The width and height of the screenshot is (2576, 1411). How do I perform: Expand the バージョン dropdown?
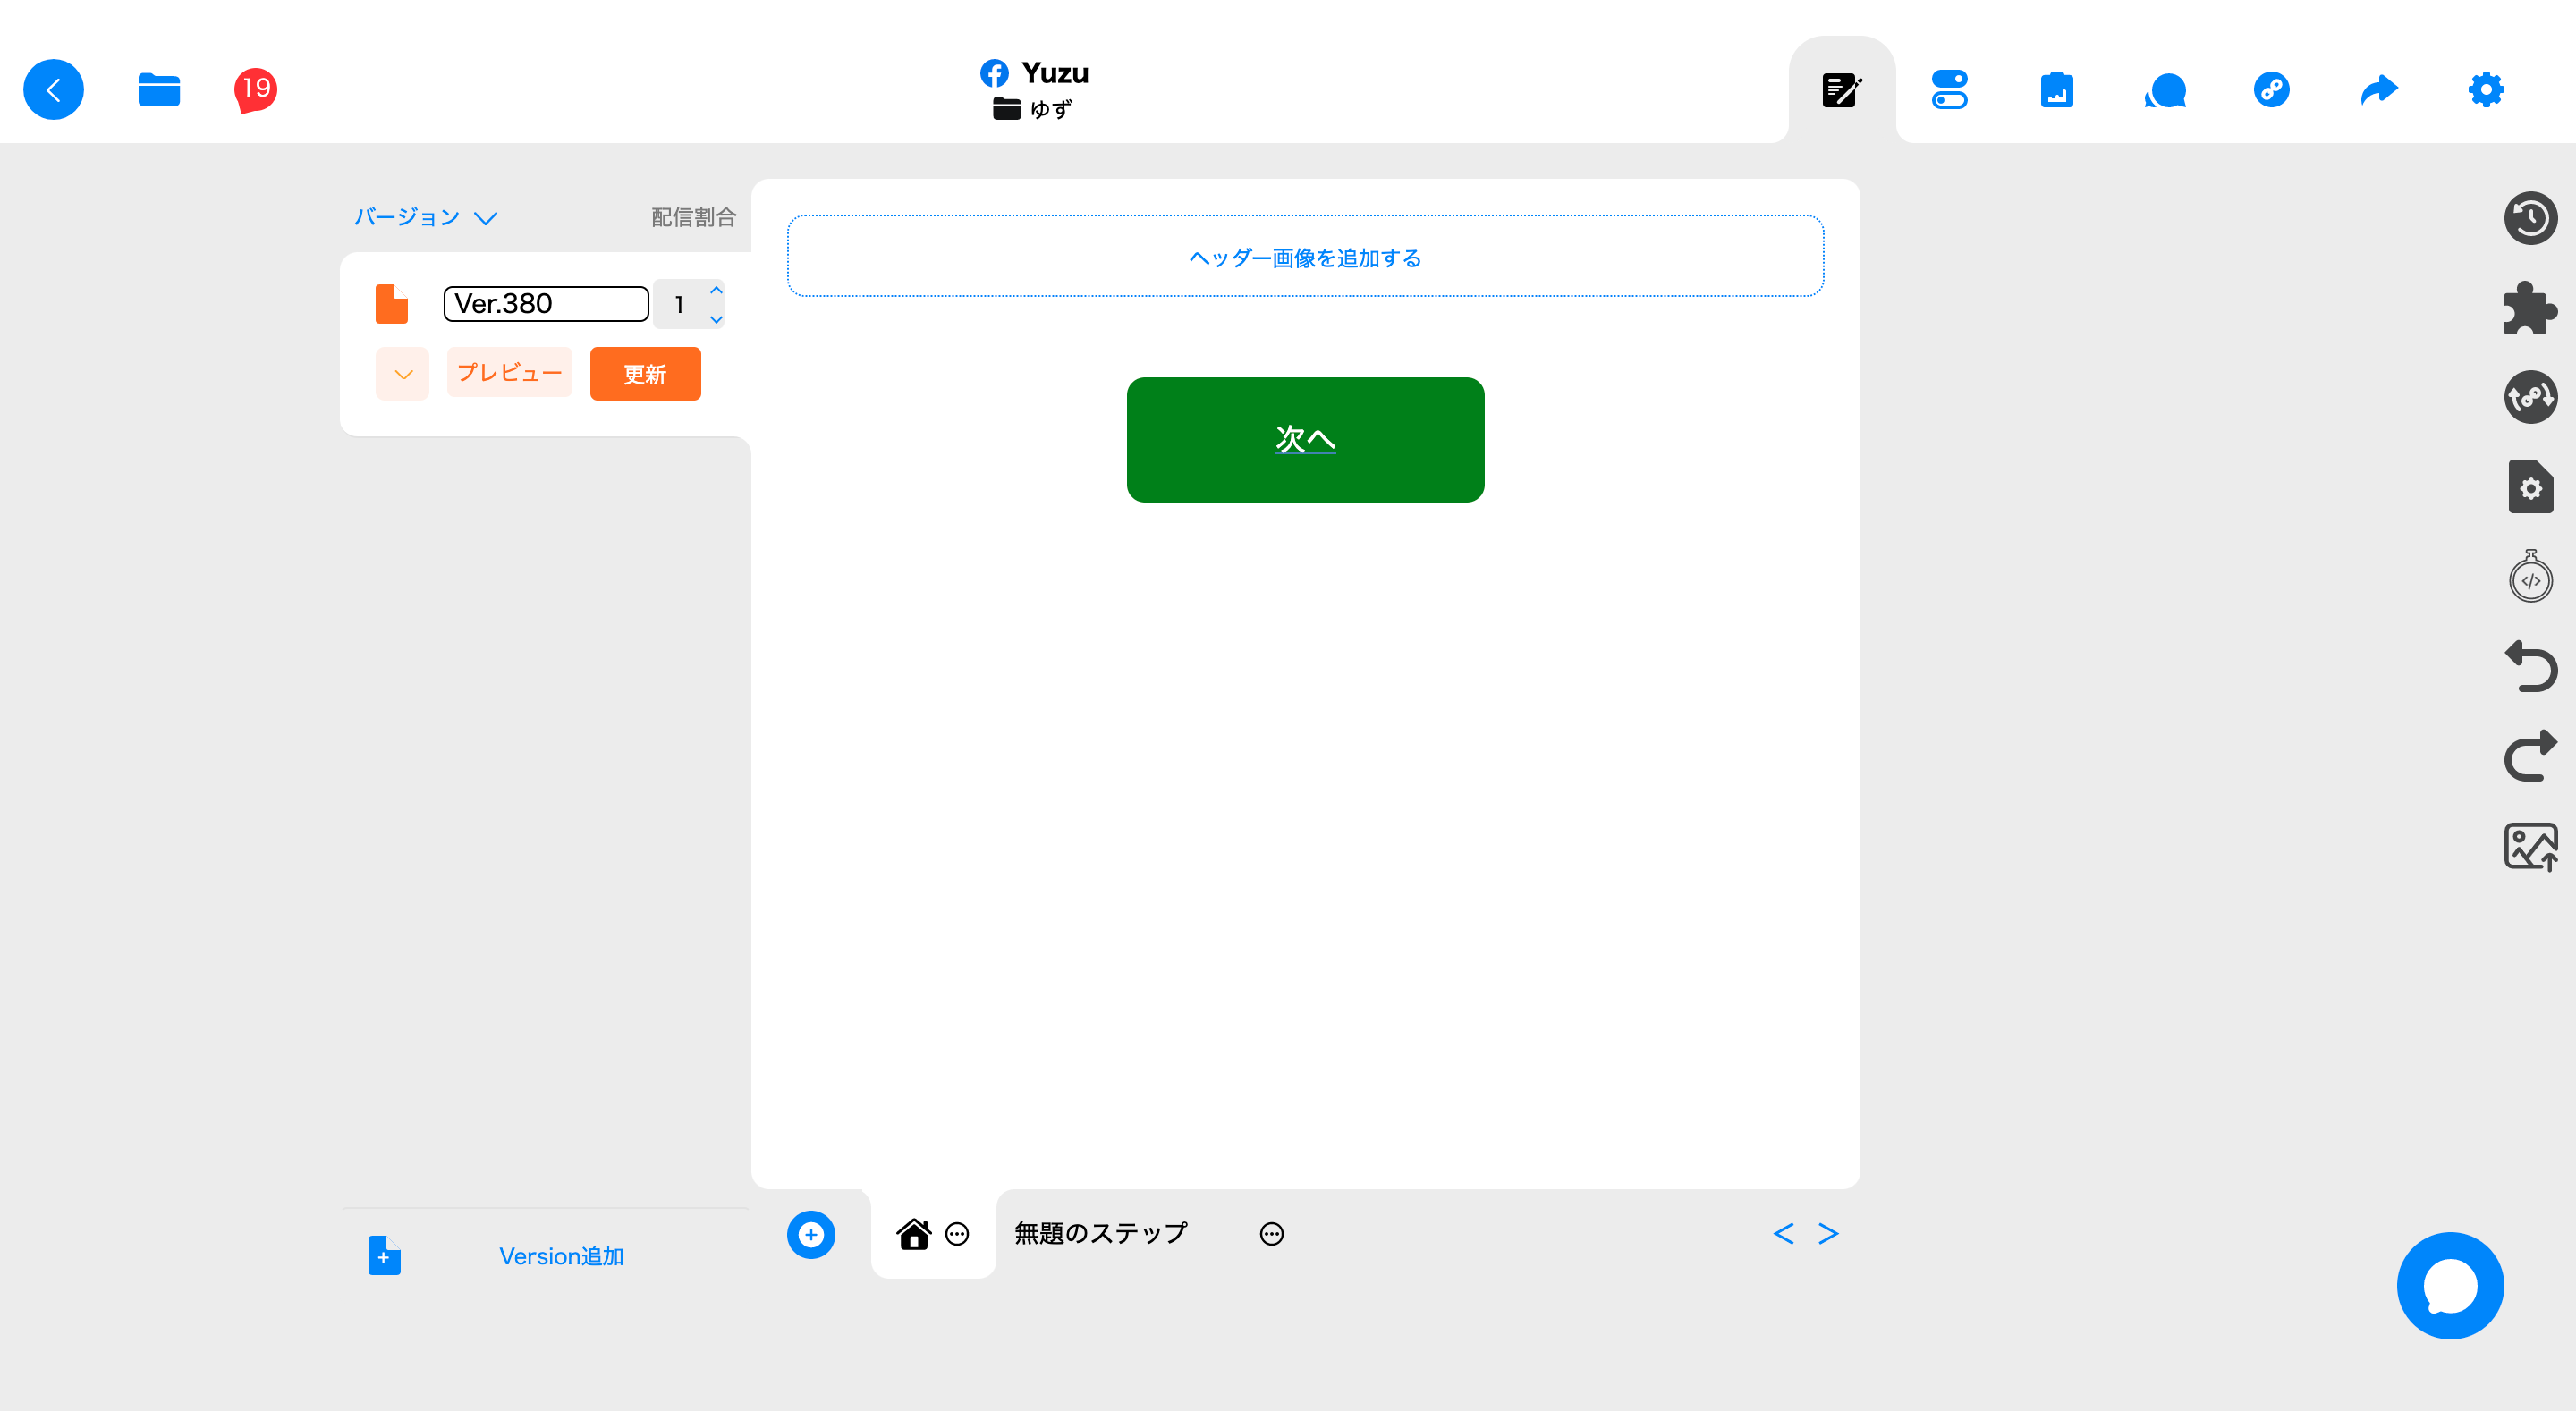[426, 217]
